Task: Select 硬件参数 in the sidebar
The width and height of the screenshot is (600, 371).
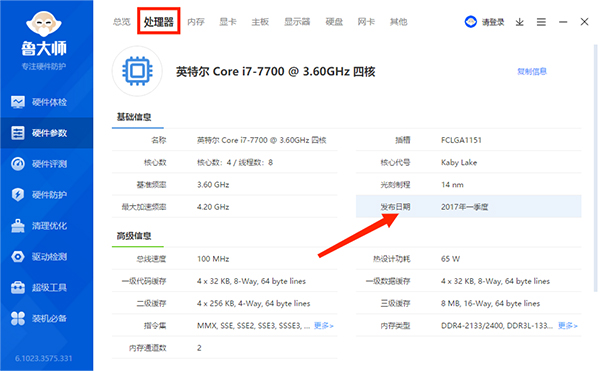Action: tap(46, 133)
